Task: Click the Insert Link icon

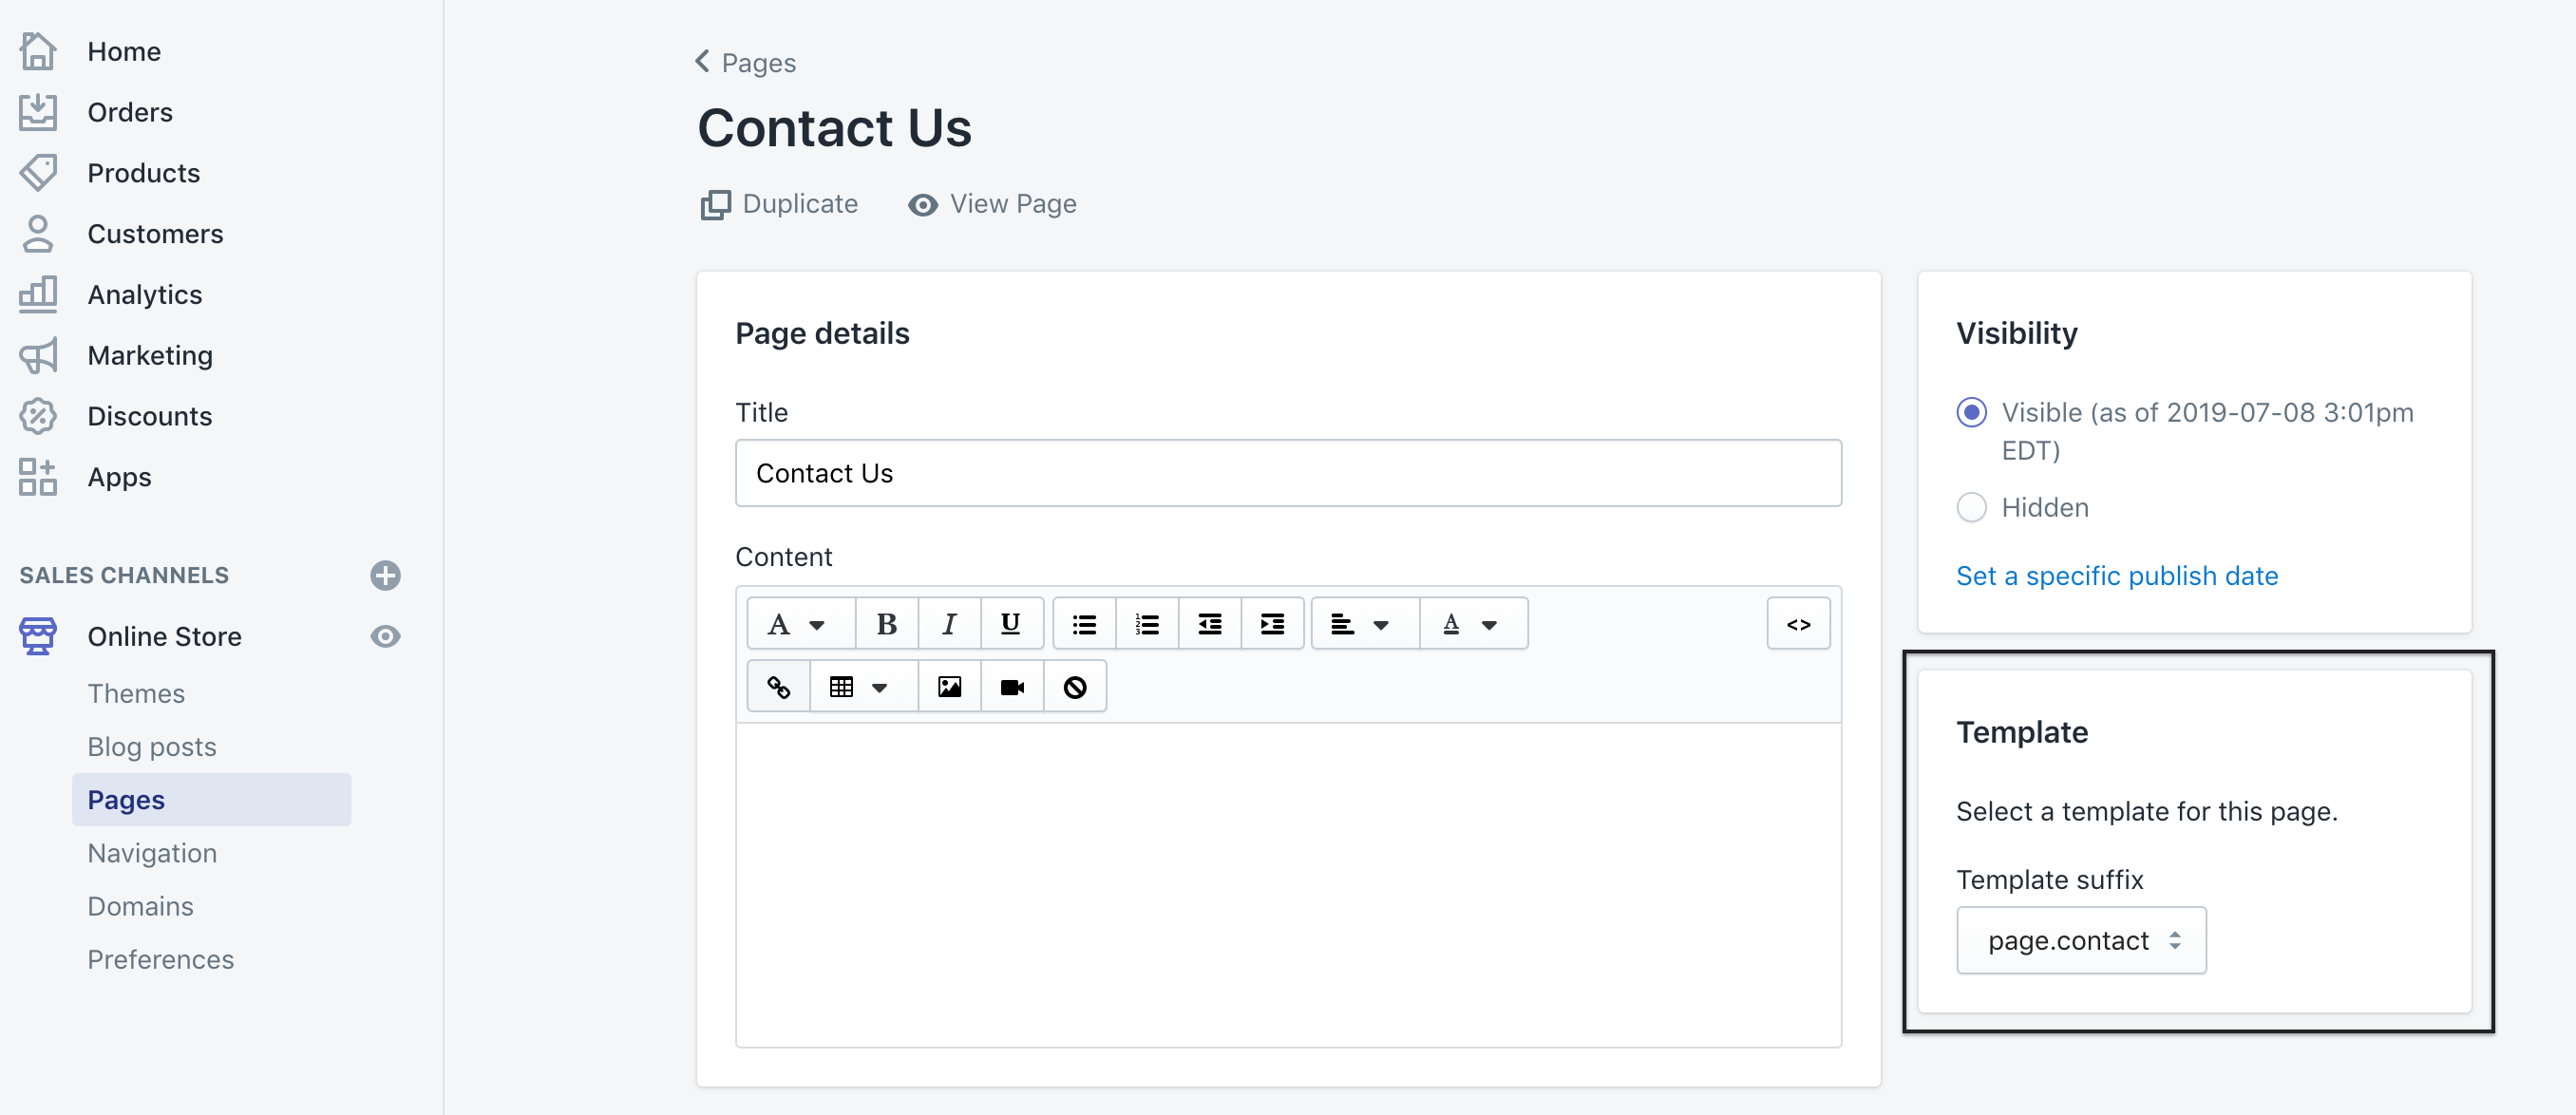Action: 777,687
